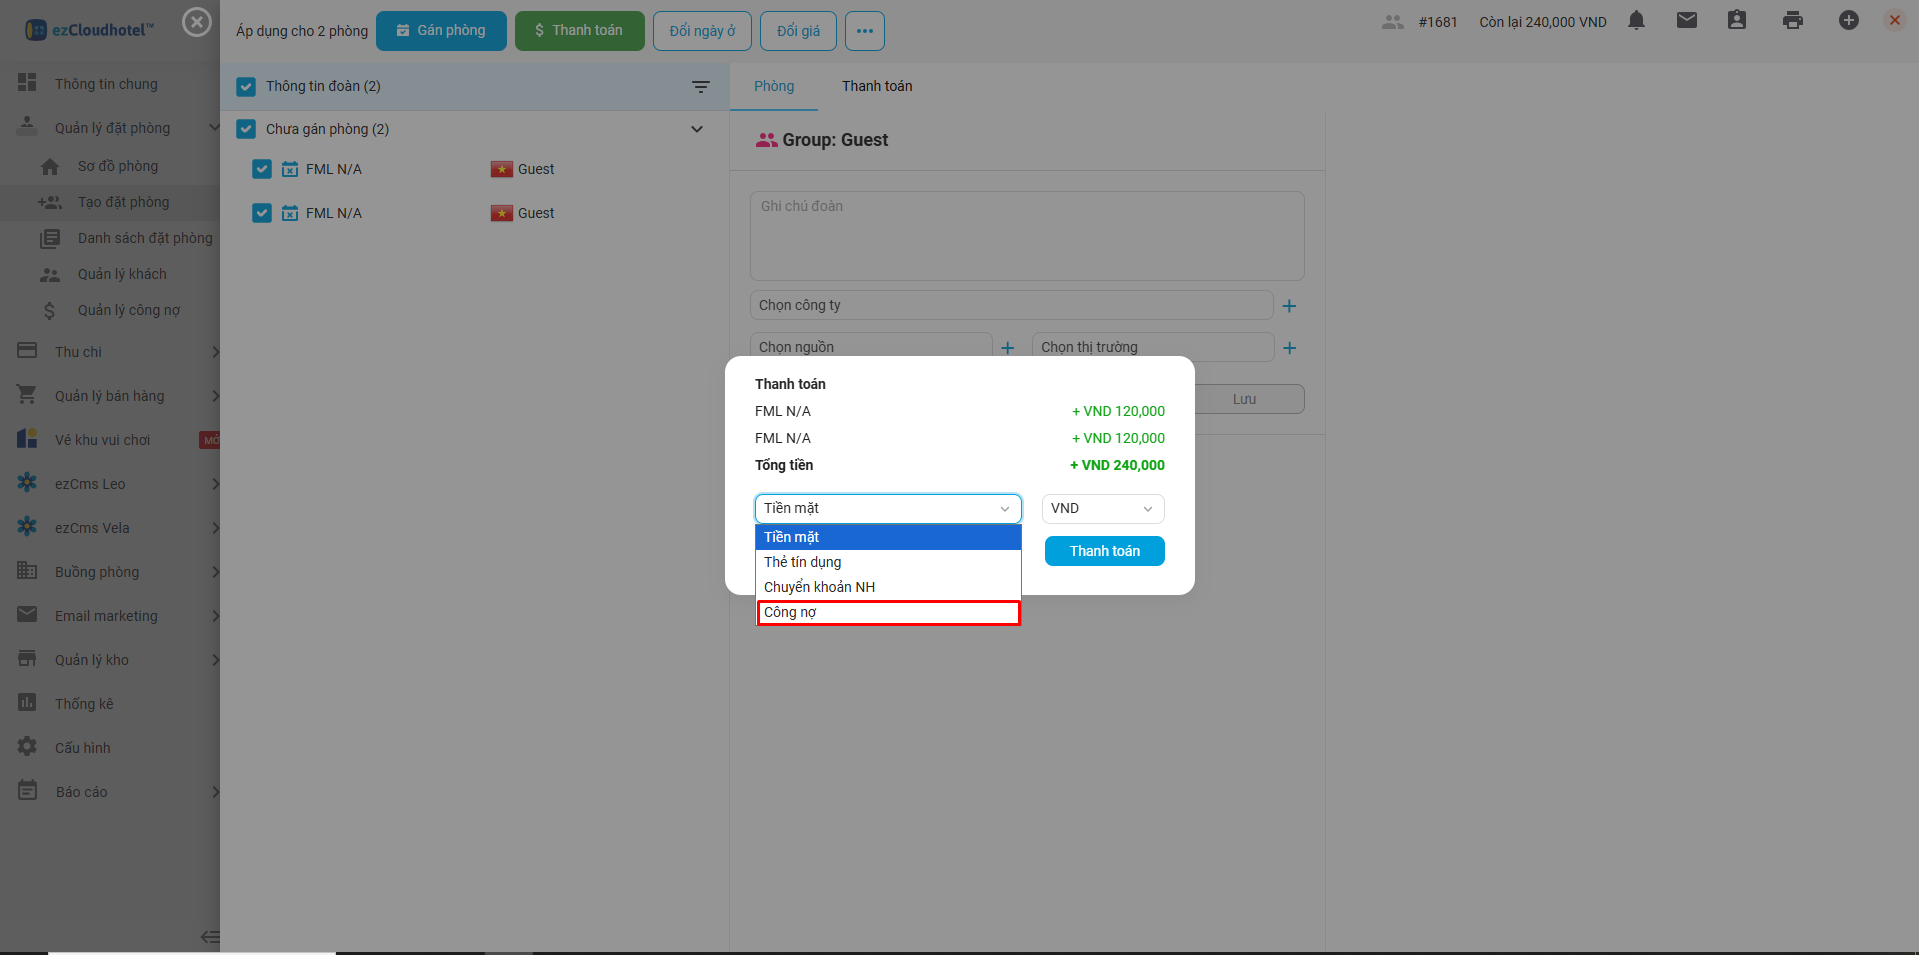Viewport: 1919px width, 955px height.
Task: Open the VND currency dropdown
Action: click(x=1102, y=509)
